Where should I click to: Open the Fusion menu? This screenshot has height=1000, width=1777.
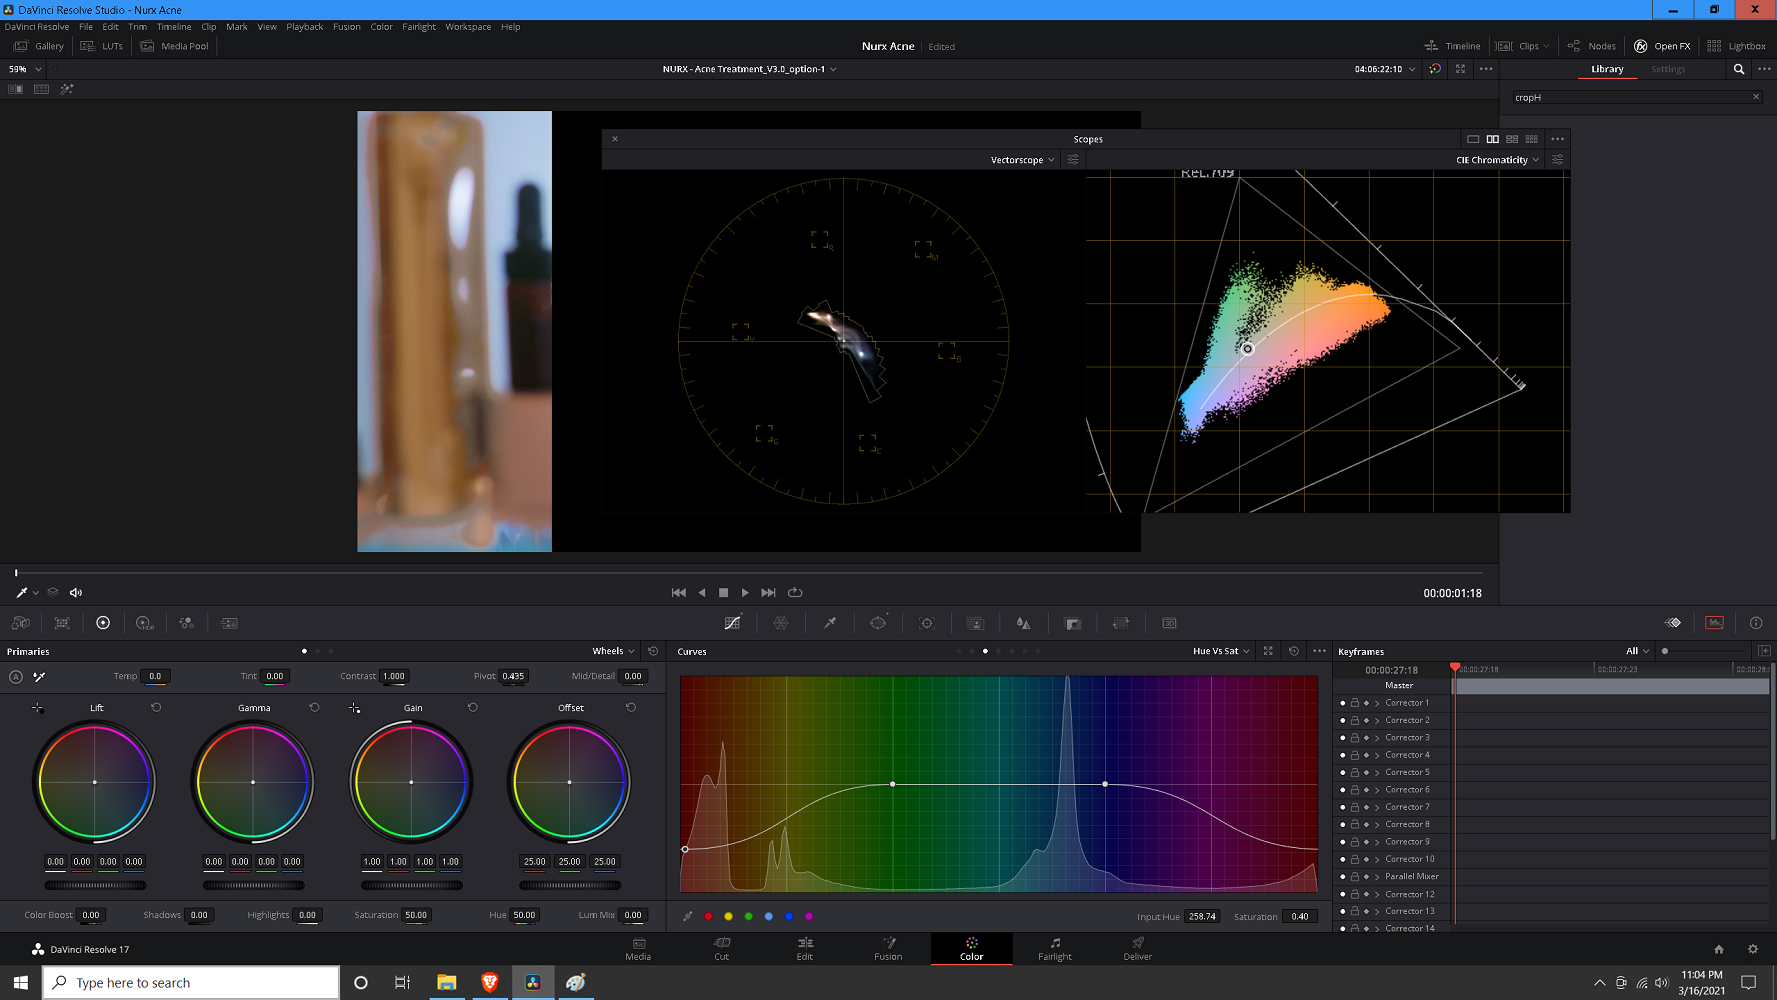click(347, 27)
